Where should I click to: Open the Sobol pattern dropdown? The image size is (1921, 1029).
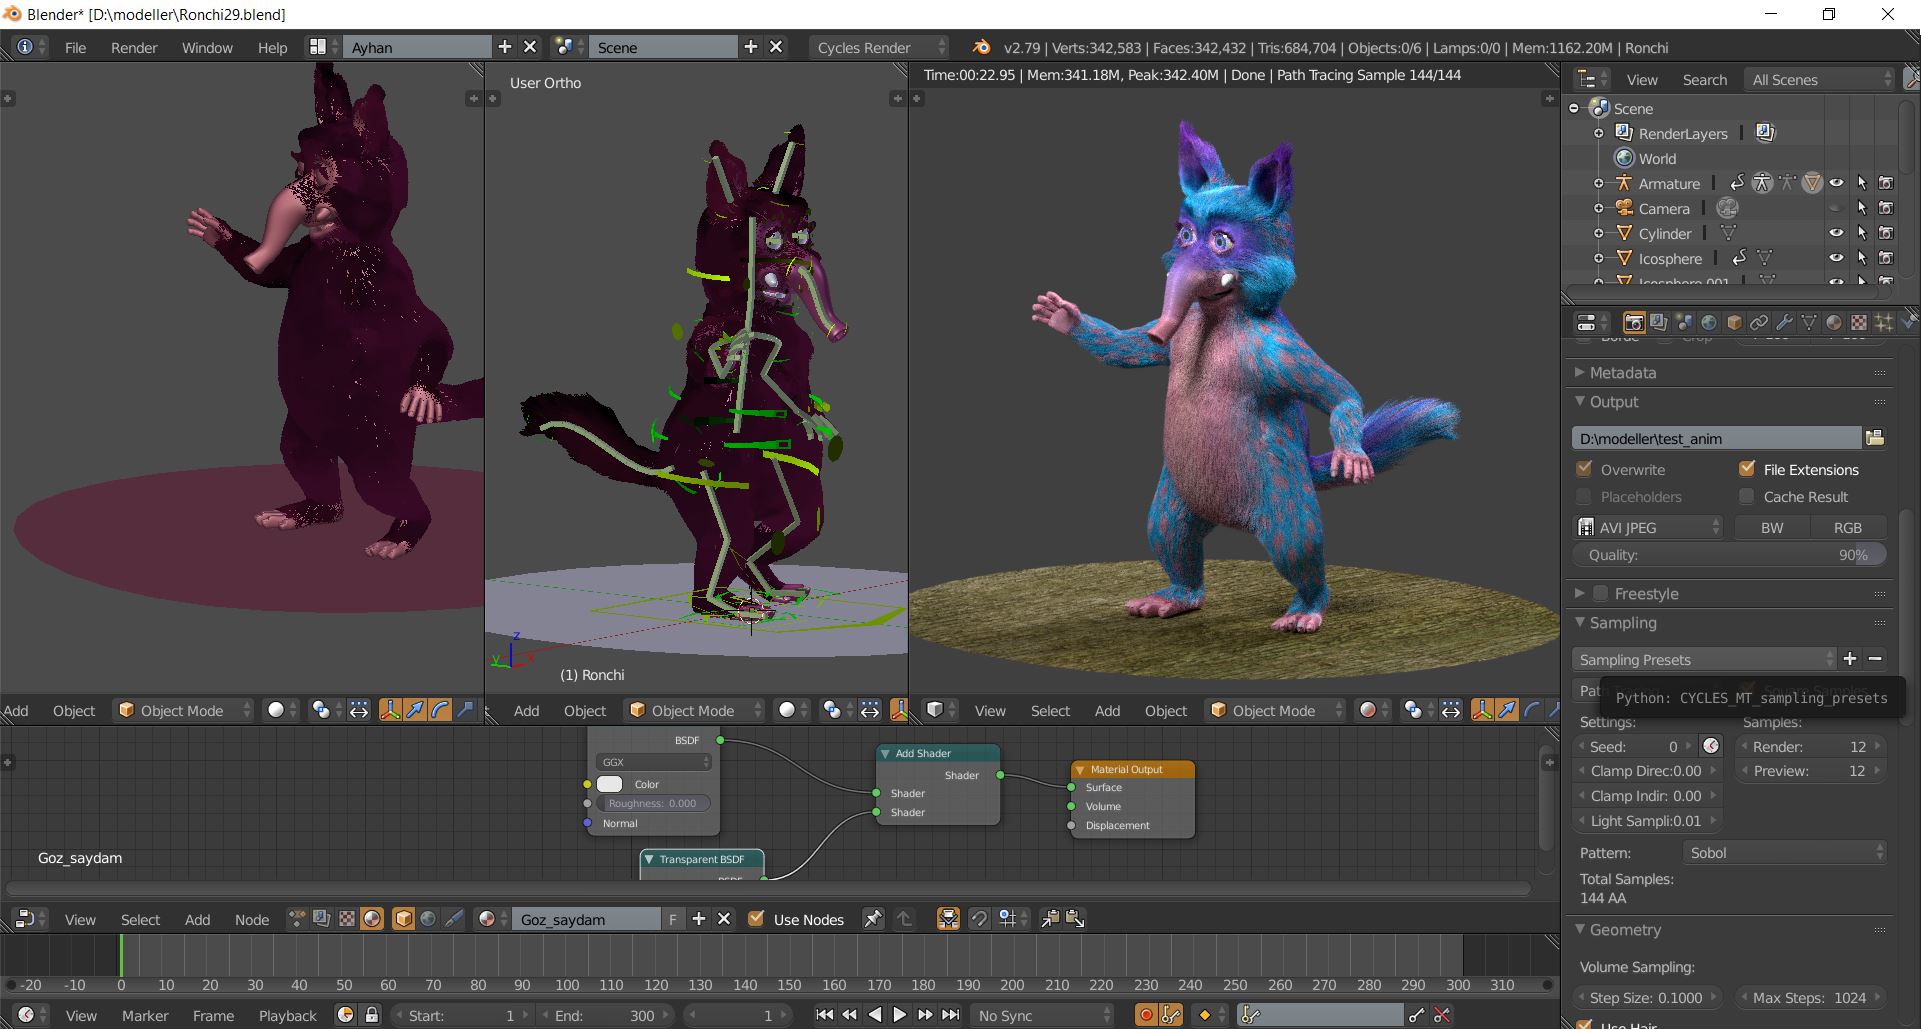point(1785,852)
